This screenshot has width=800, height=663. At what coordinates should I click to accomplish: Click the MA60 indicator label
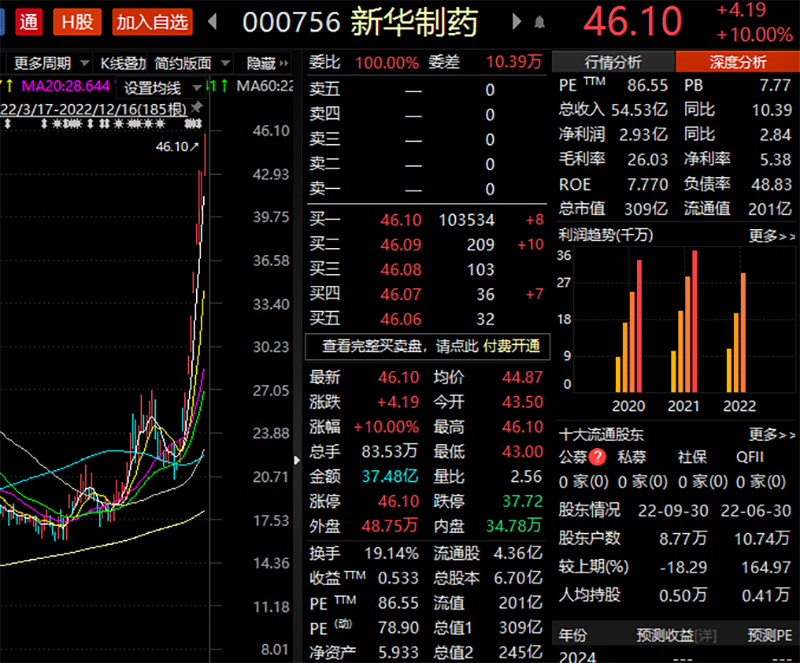coord(265,86)
